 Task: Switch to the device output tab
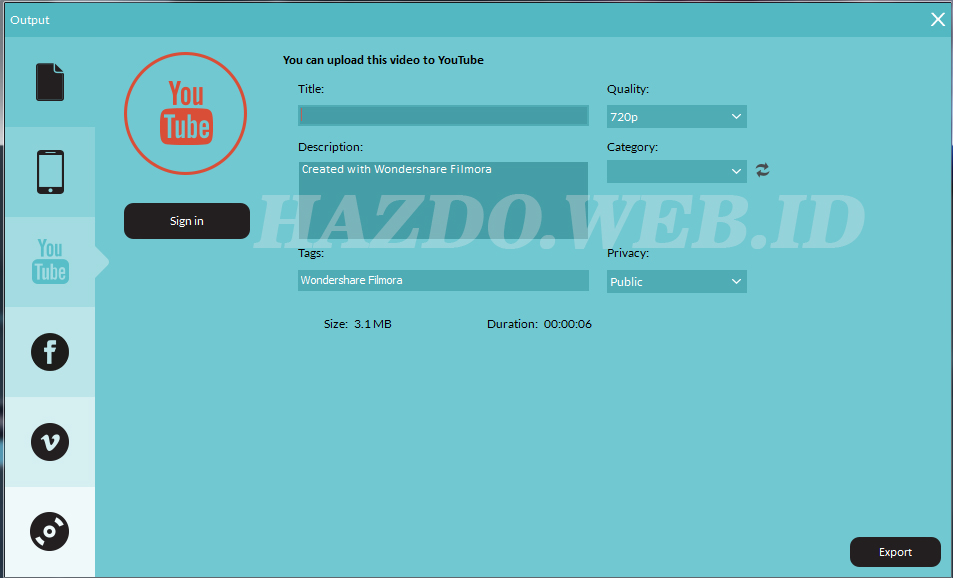(50, 172)
